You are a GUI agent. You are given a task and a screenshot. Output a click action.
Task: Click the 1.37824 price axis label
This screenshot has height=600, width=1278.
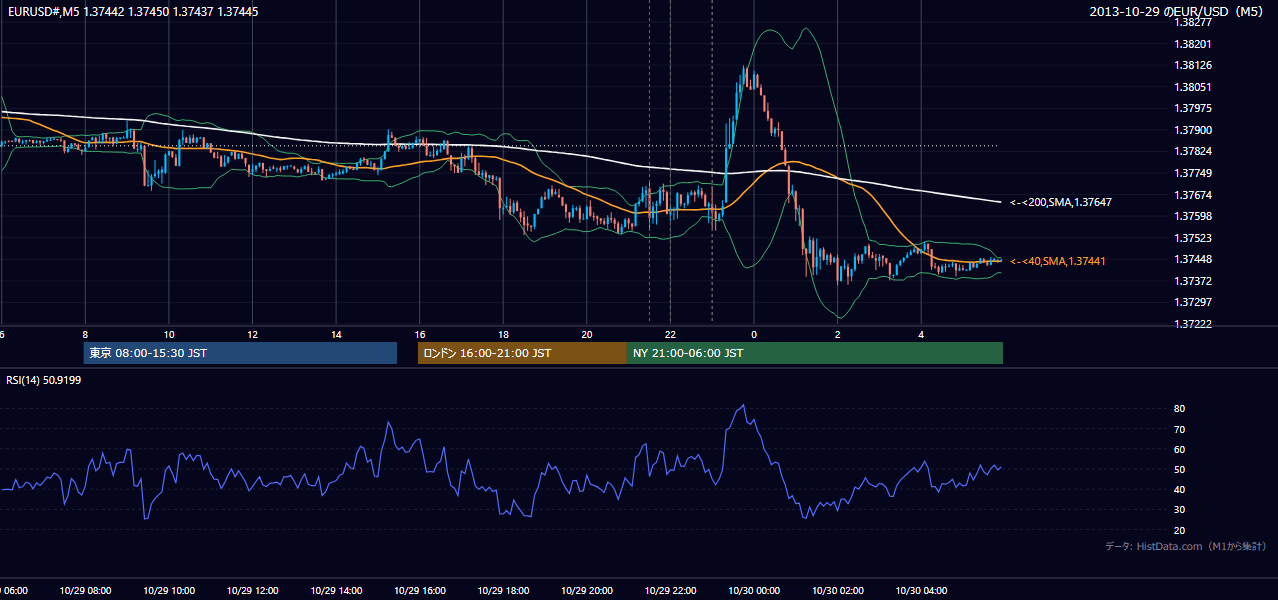point(1194,151)
